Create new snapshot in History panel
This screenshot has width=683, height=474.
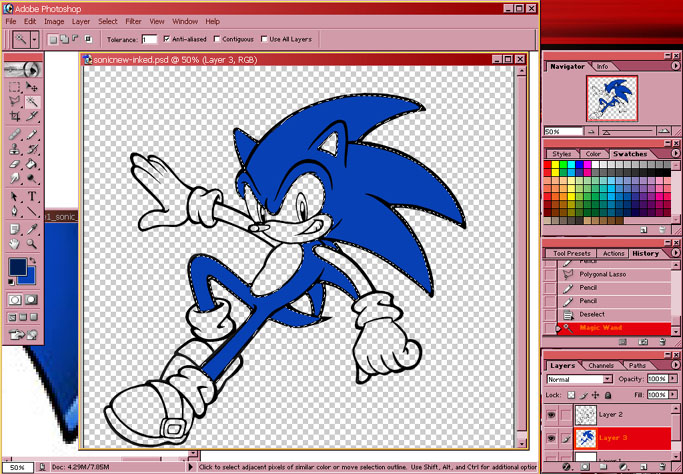coord(642,342)
